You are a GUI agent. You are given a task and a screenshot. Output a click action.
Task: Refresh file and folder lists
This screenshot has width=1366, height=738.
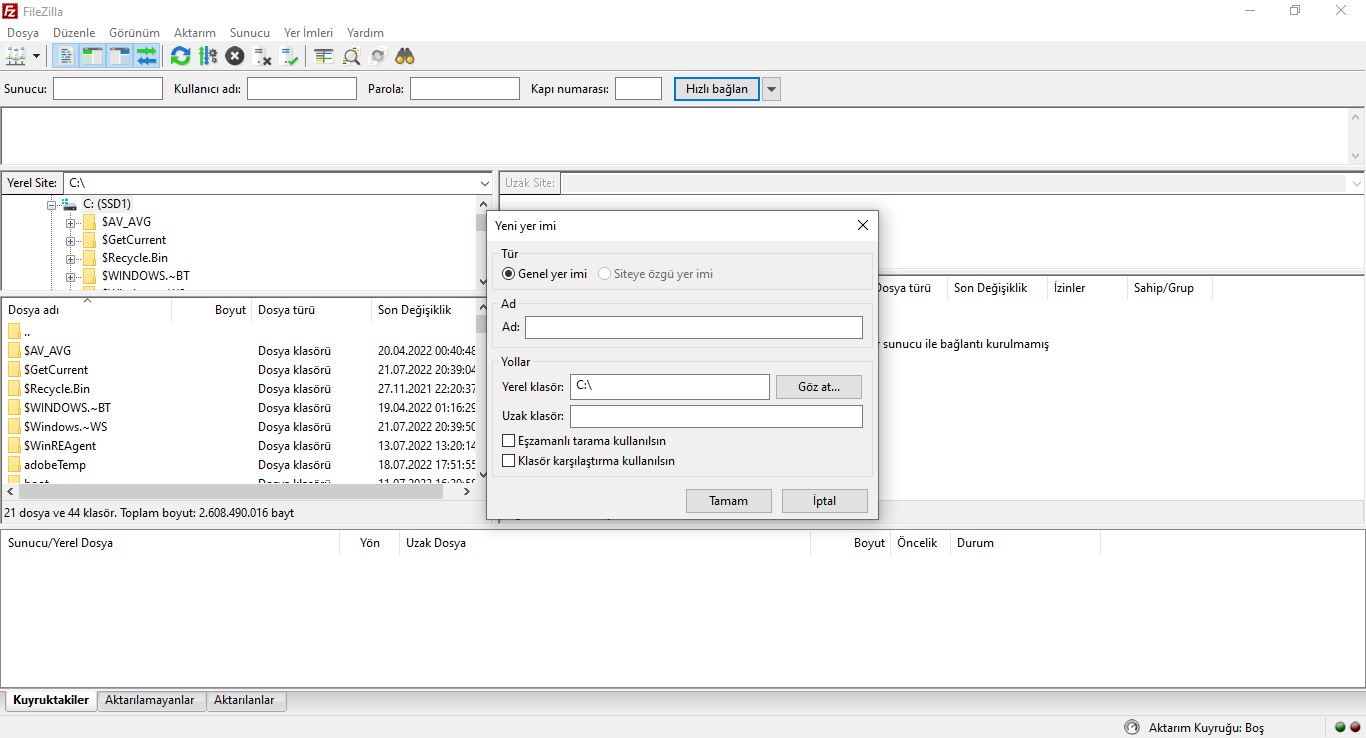pyautogui.click(x=180, y=56)
